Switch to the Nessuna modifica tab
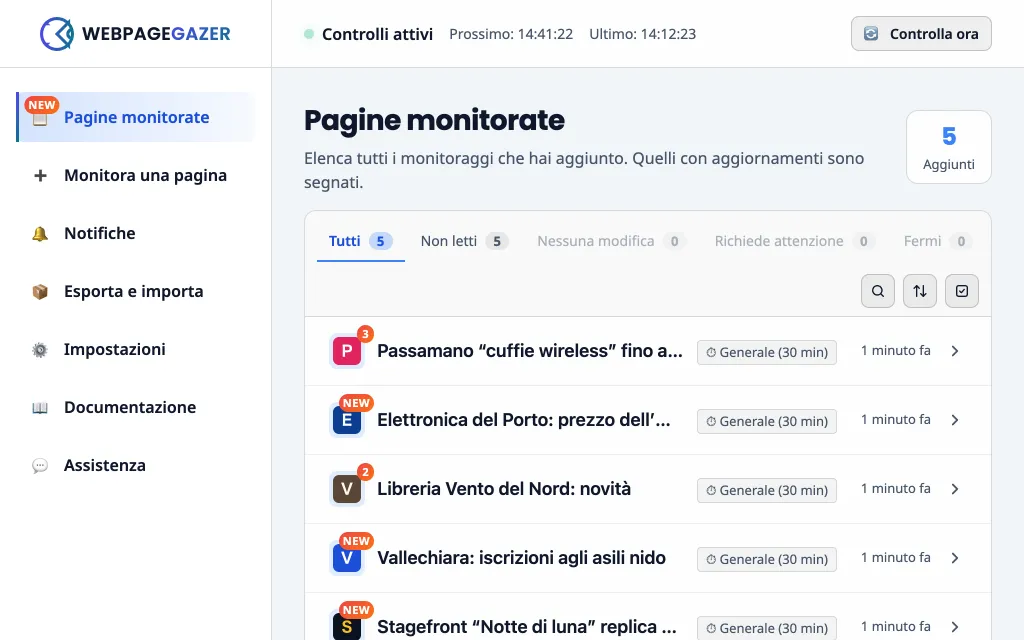The height and width of the screenshot is (640, 1024). [611, 241]
